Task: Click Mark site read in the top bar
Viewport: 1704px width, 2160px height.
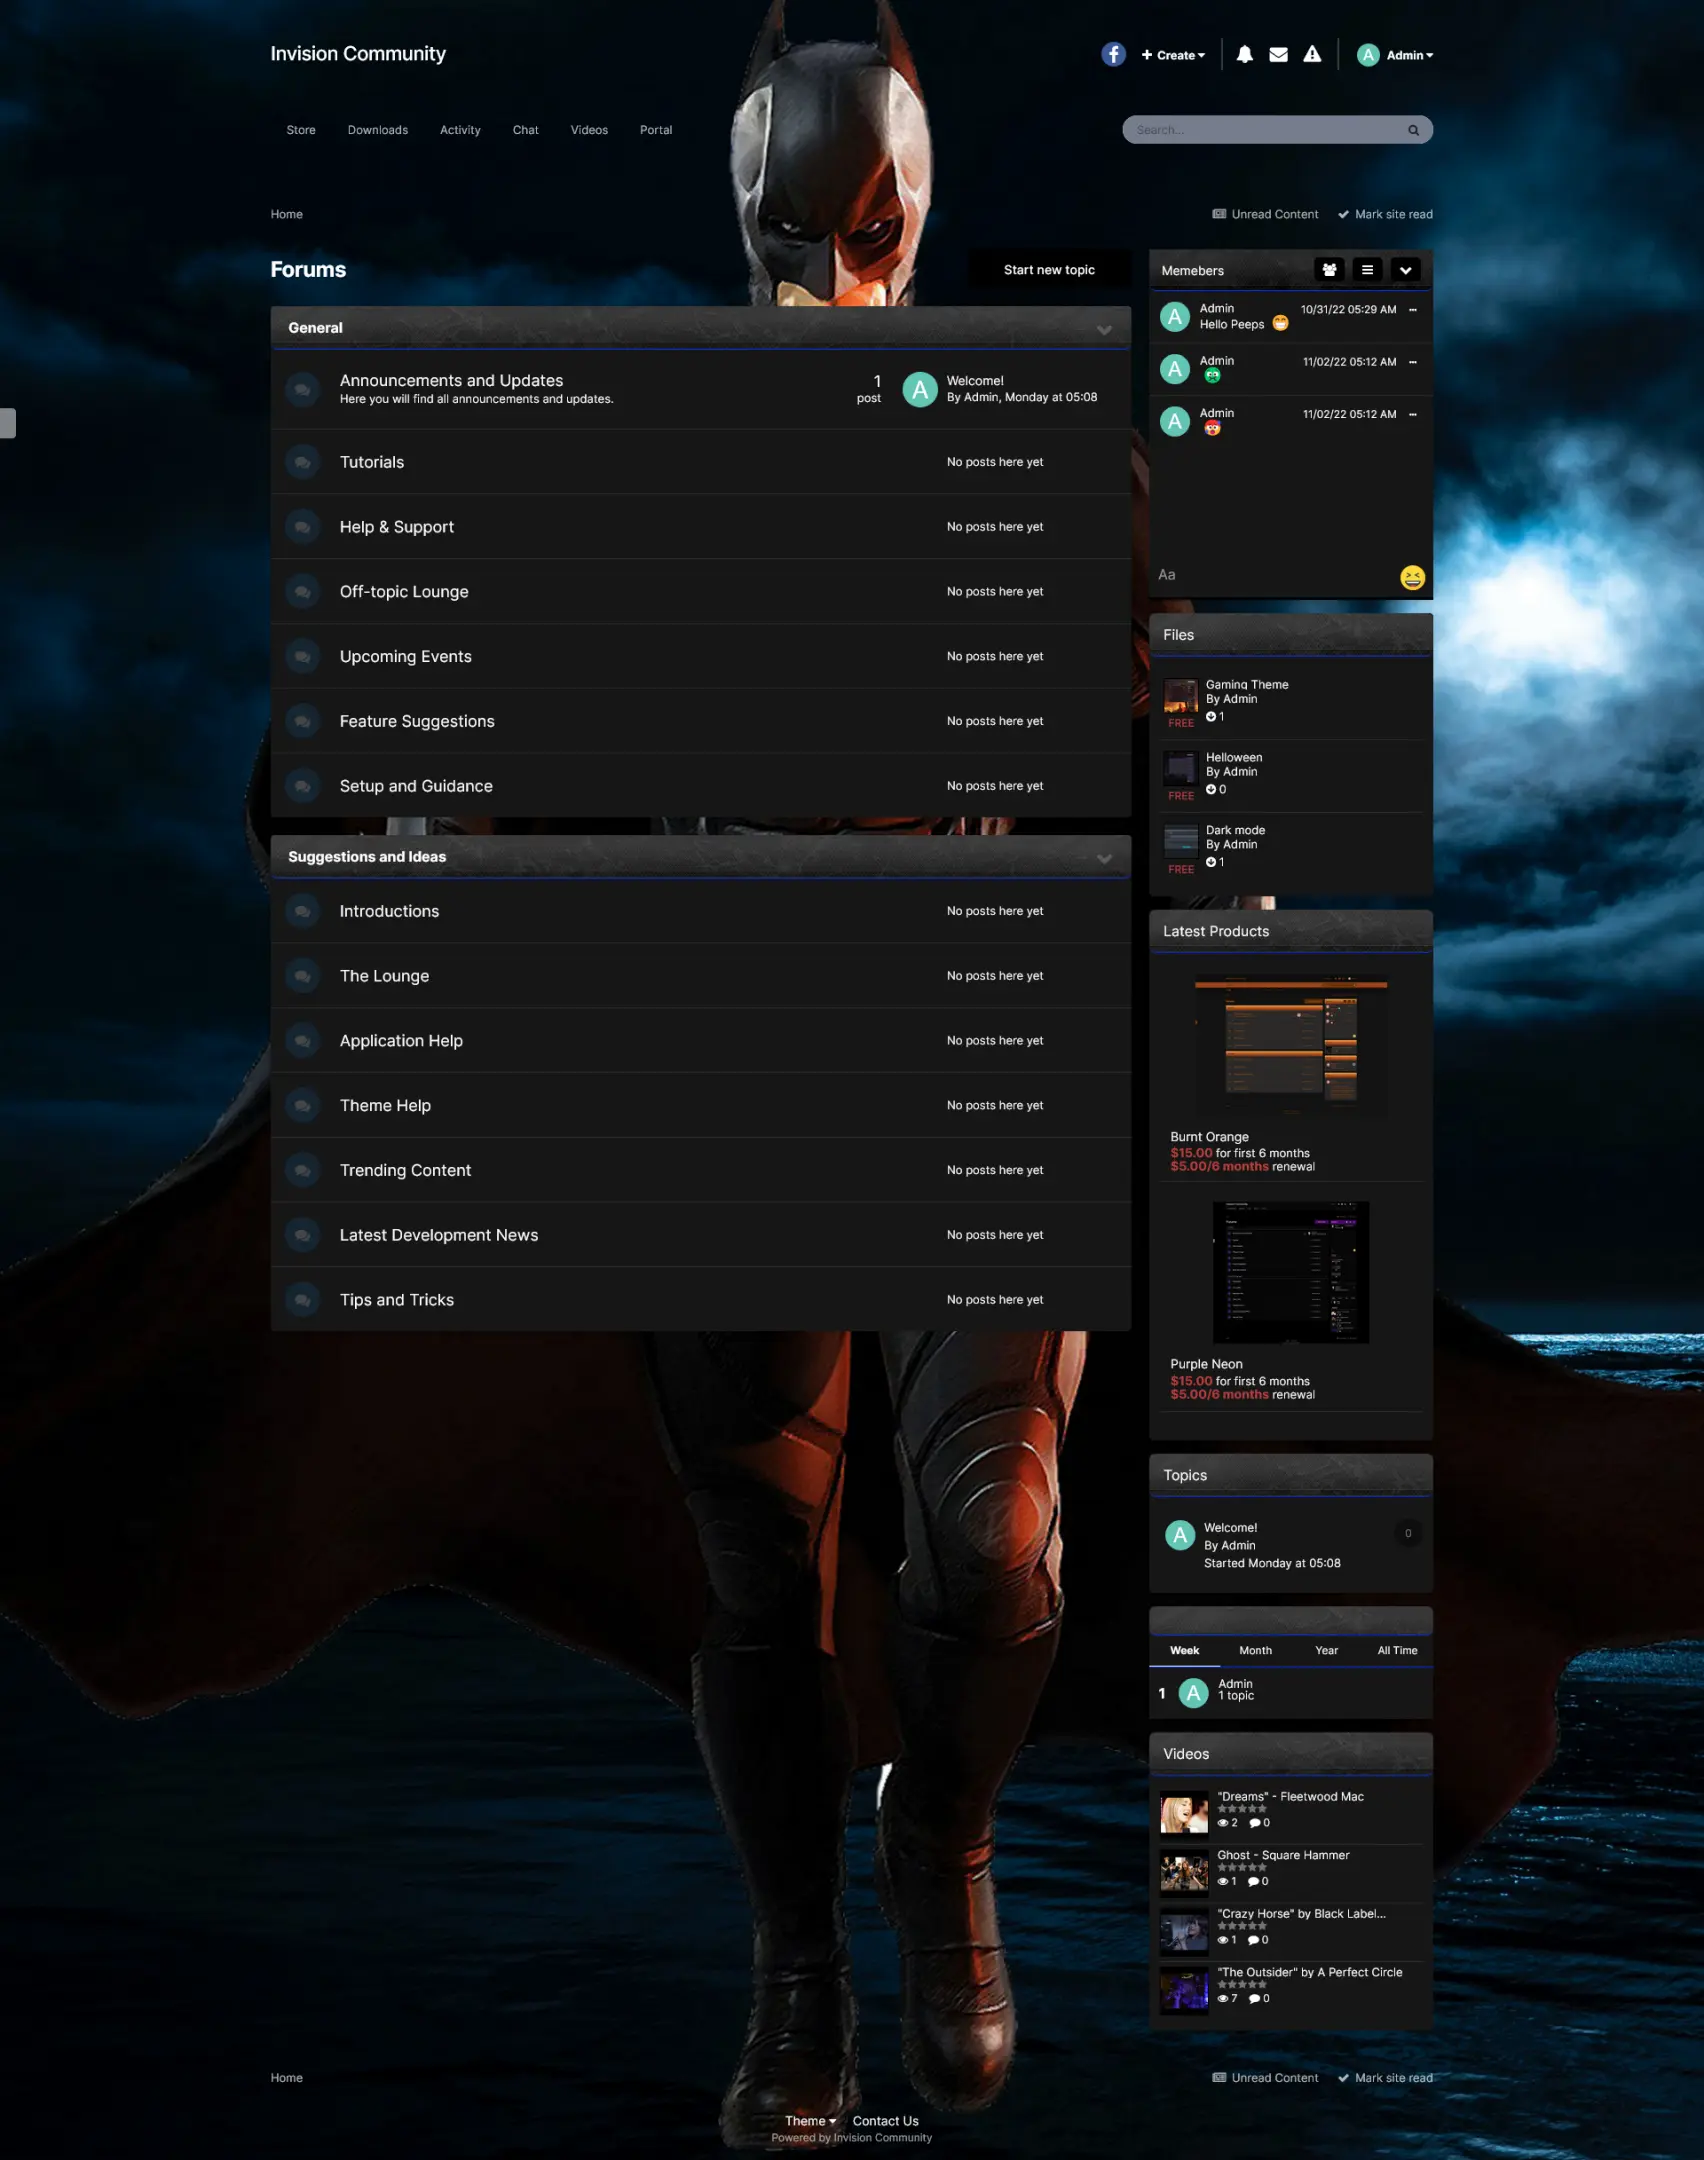Action: (x=1385, y=214)
